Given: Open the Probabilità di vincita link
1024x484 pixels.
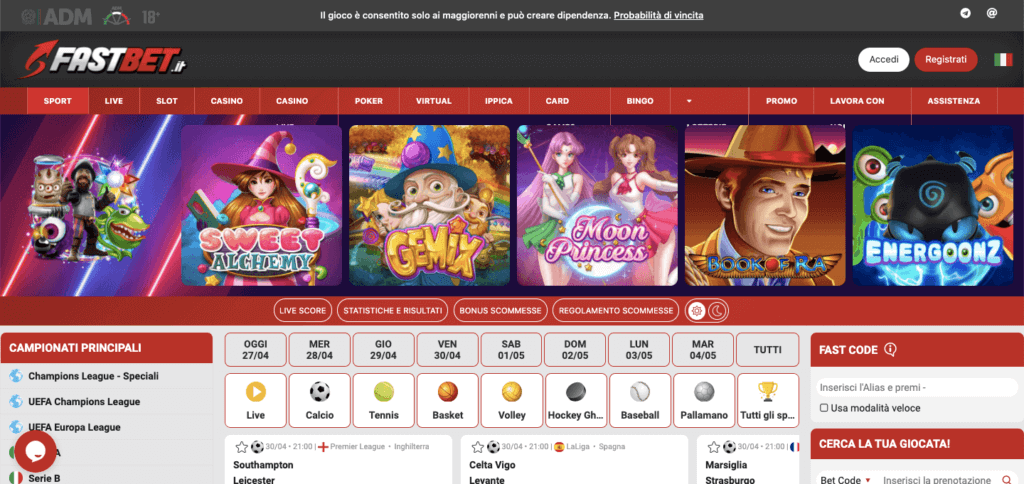Looking at the screenshot, I should (x=658, y=15).
